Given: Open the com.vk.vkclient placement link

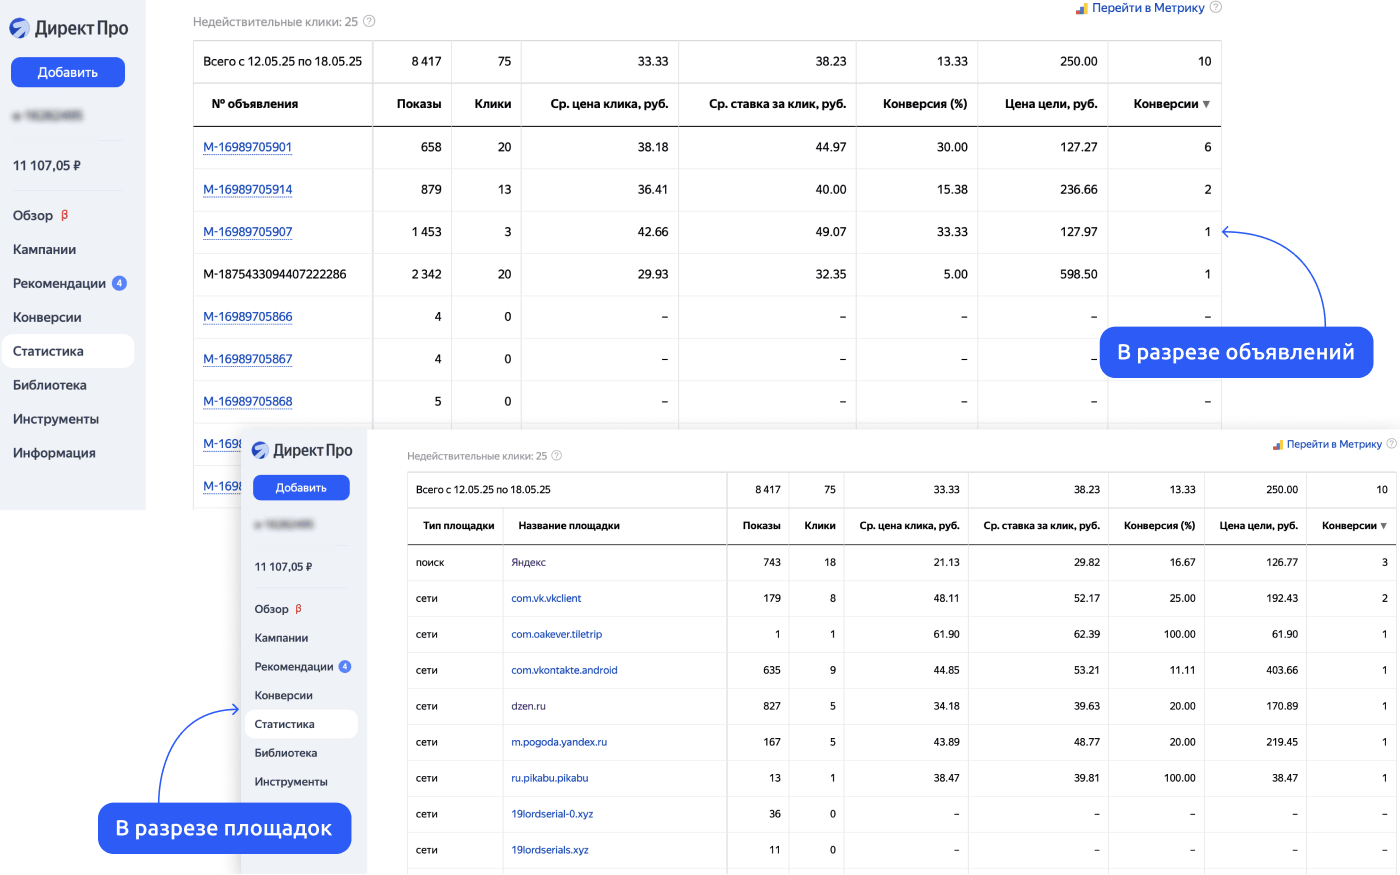Looking at the screenshot, I should tap(546, 598).
